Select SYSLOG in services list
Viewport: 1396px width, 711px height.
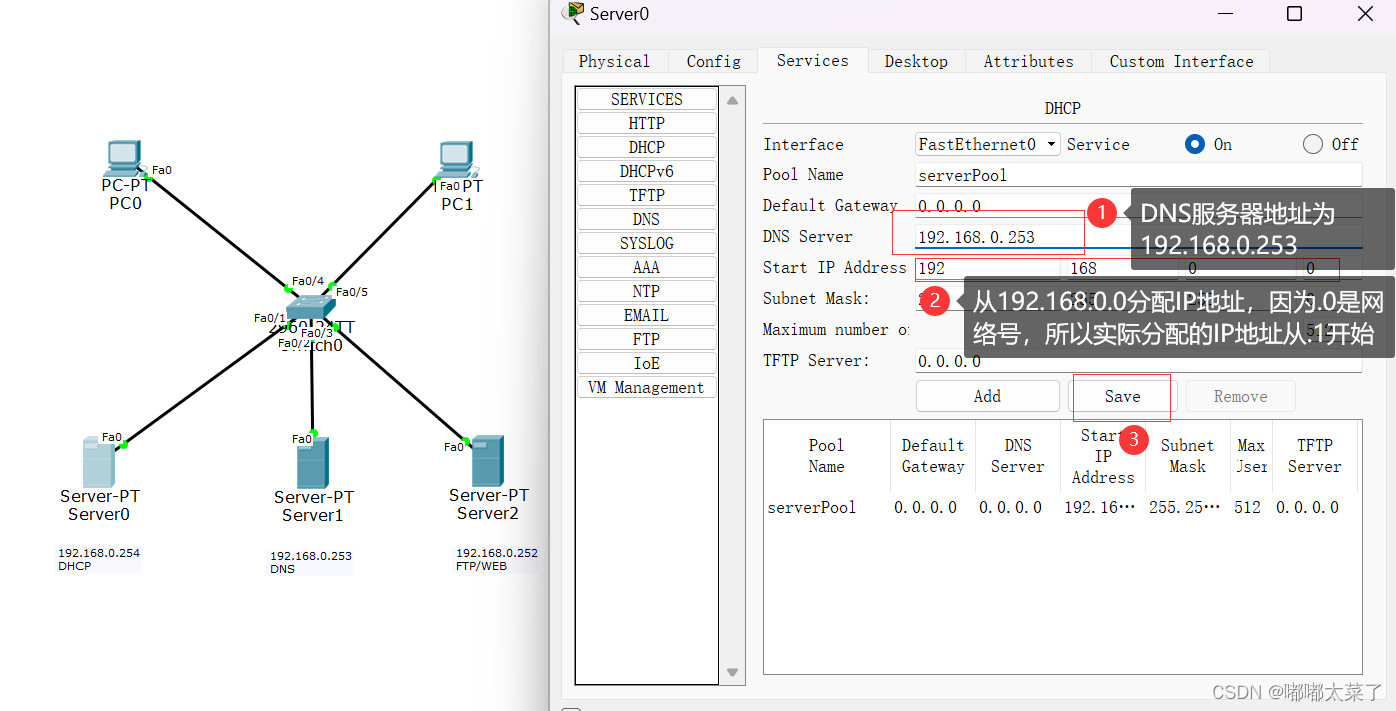click(647, 243)
